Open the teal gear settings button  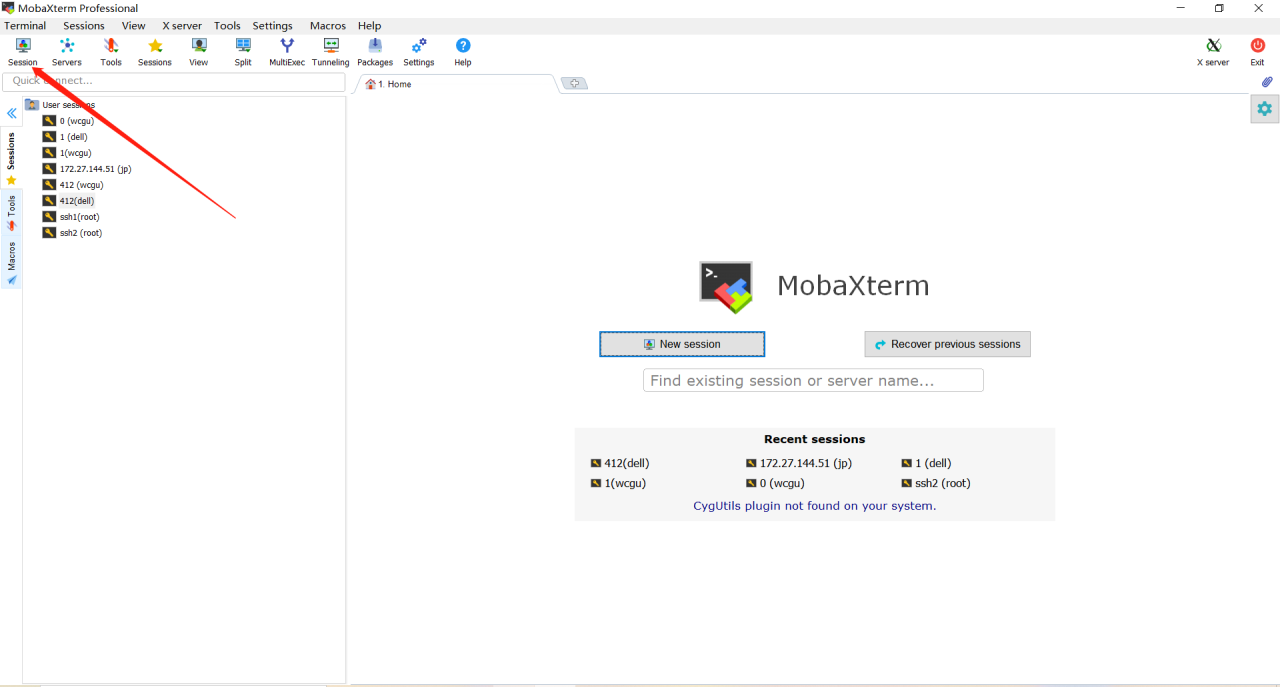[1265, 109]
